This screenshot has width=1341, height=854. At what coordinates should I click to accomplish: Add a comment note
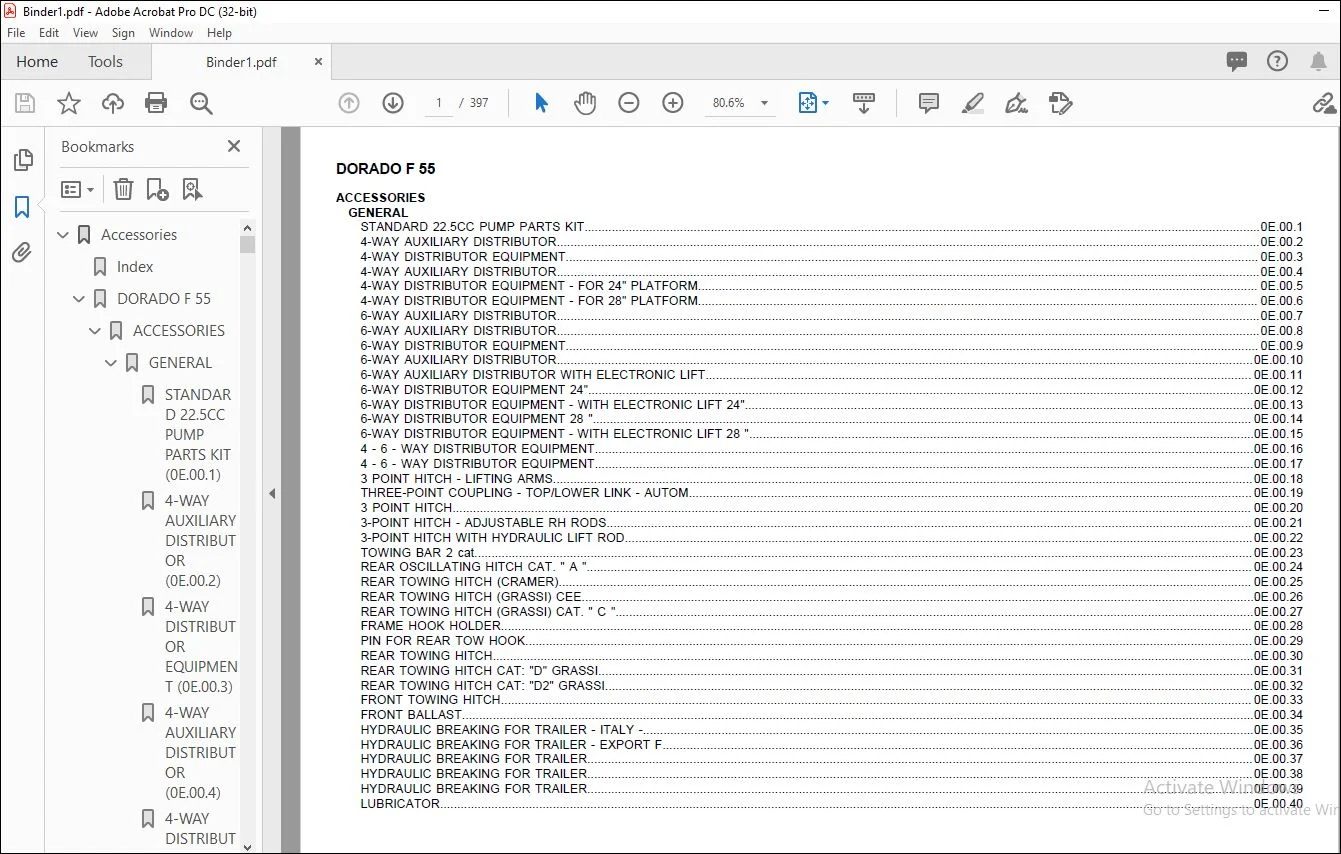tap(929, 103)
